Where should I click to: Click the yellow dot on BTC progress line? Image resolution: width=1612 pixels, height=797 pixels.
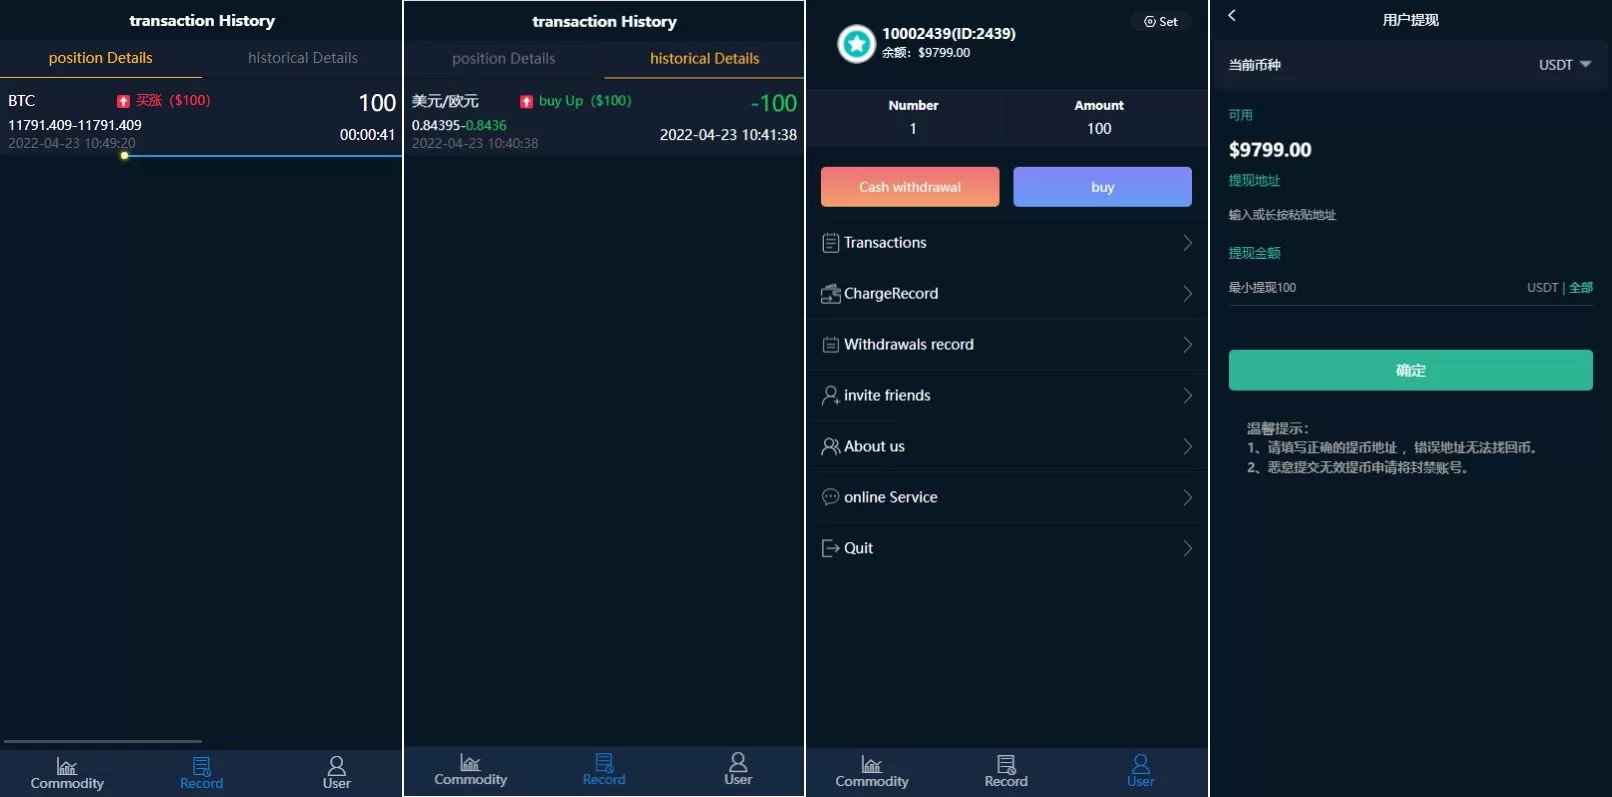pos(124,156)
